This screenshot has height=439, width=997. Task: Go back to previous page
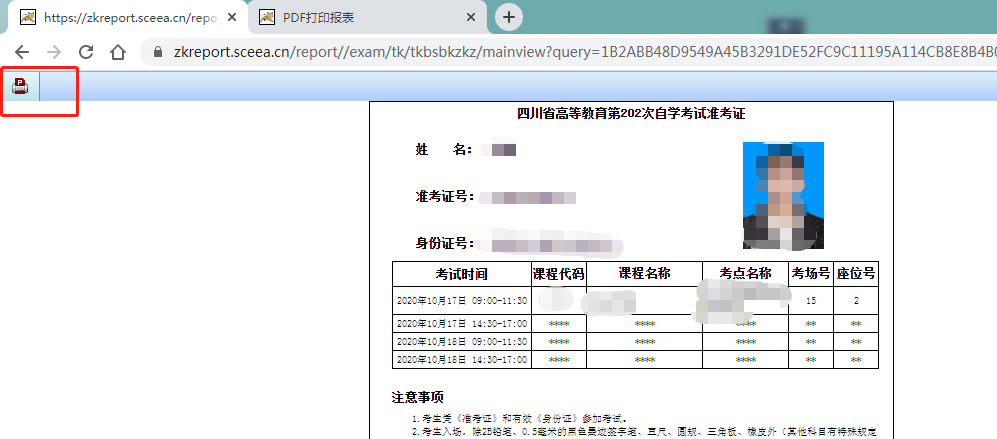[x=22, y=52]
